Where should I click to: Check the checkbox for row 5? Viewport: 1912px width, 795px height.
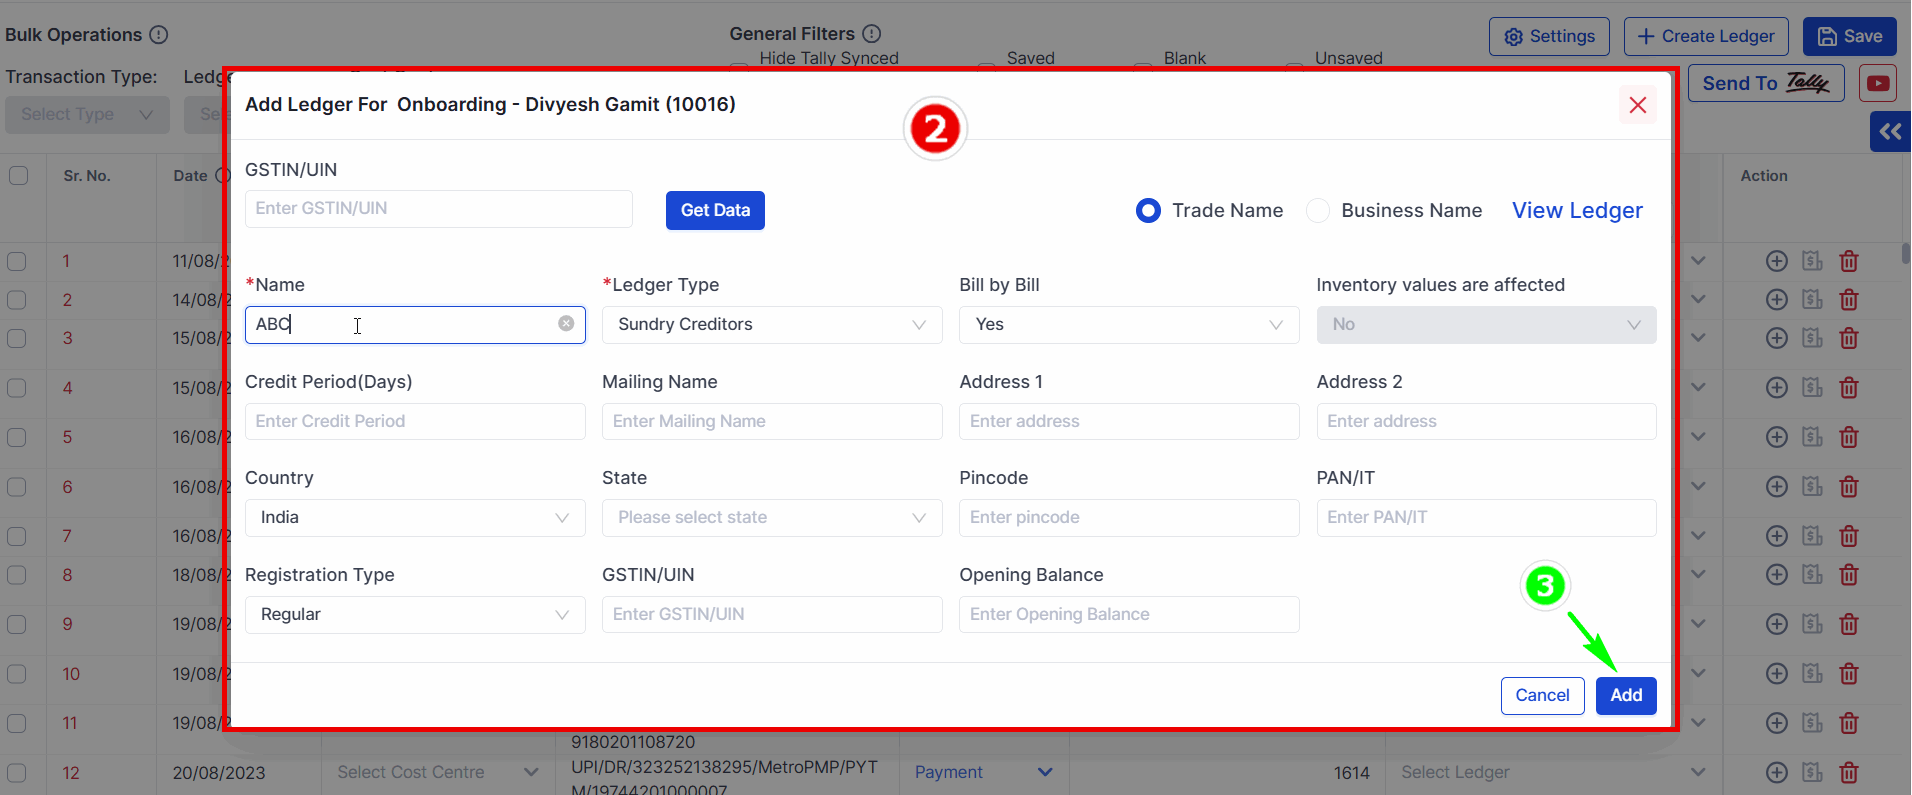tap(17, 436)
